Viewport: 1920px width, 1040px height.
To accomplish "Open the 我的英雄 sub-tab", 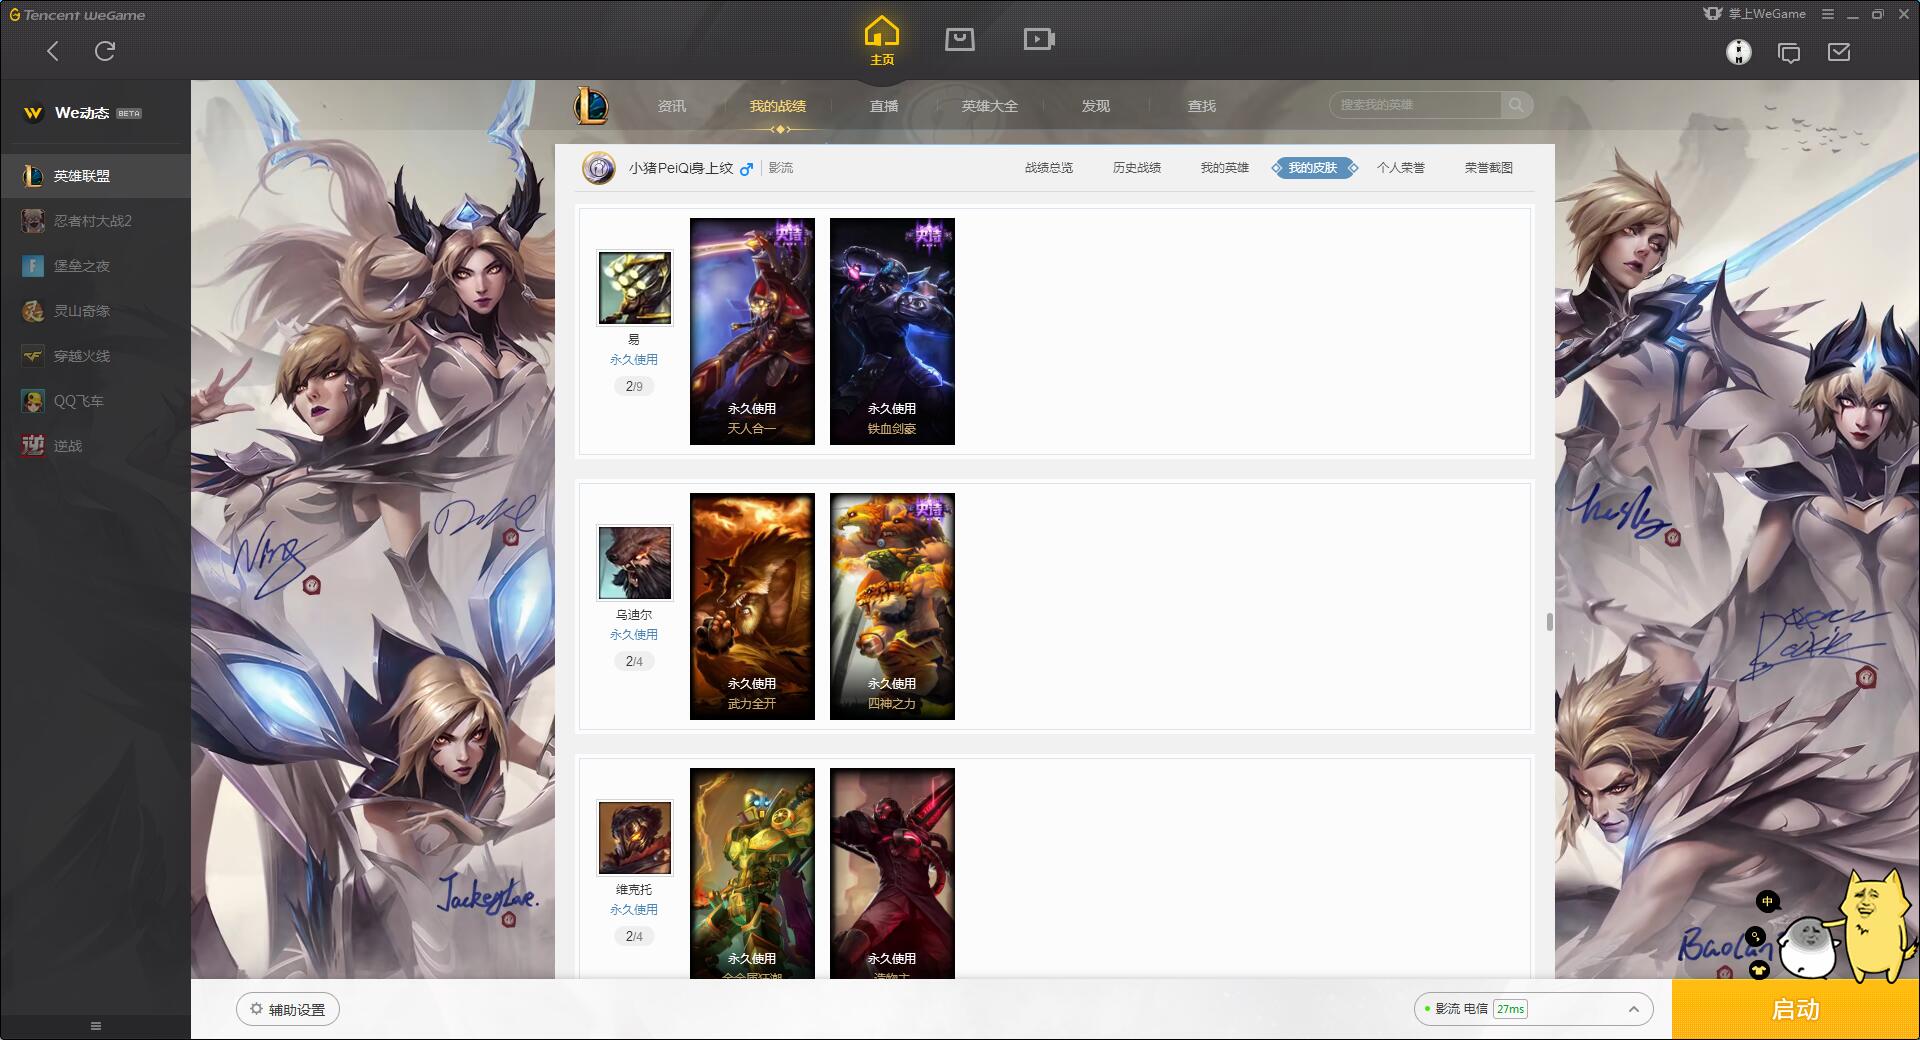I will point(1225,168).
